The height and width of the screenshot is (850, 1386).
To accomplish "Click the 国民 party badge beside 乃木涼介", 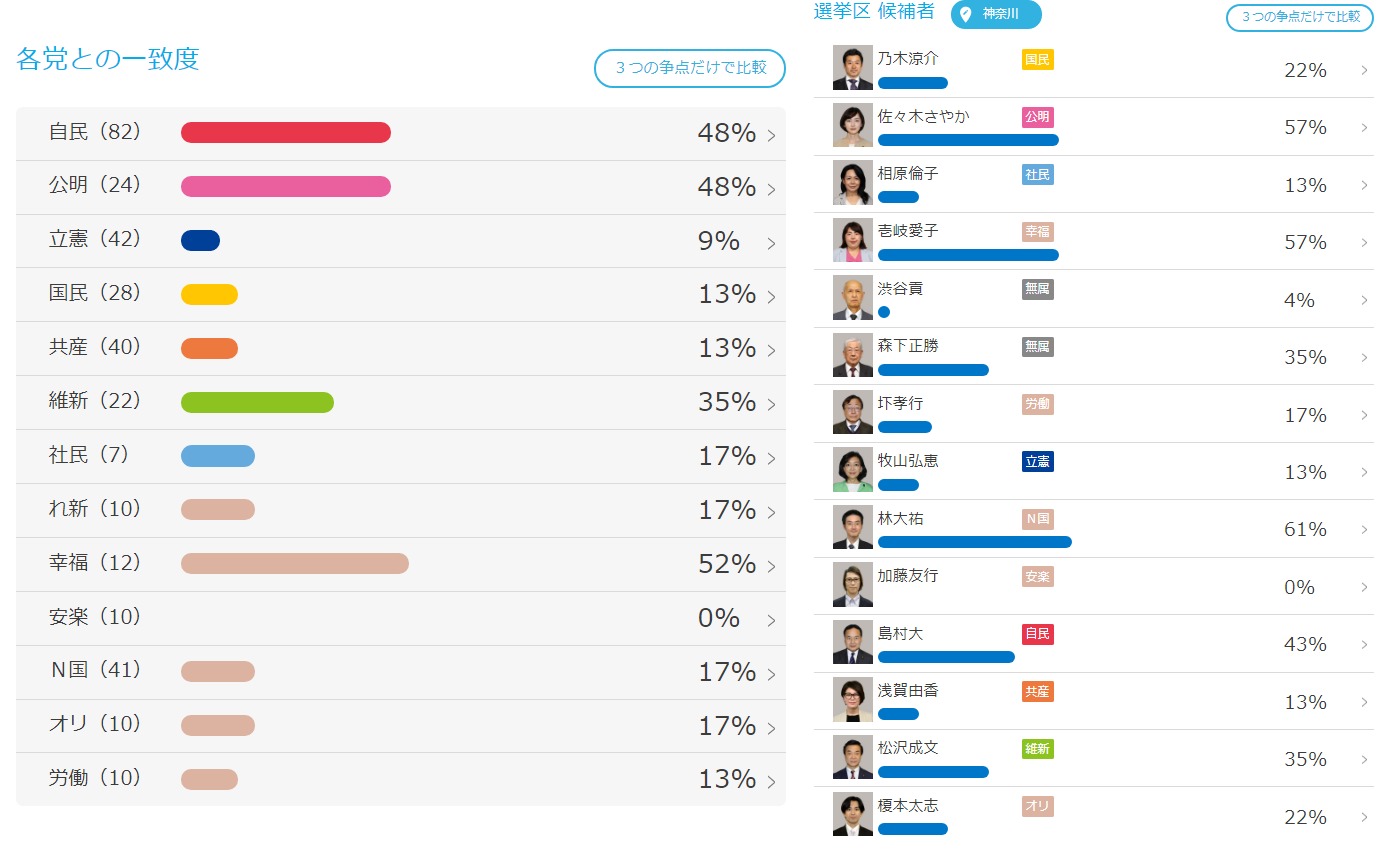I will click(x=1037, y=60).
